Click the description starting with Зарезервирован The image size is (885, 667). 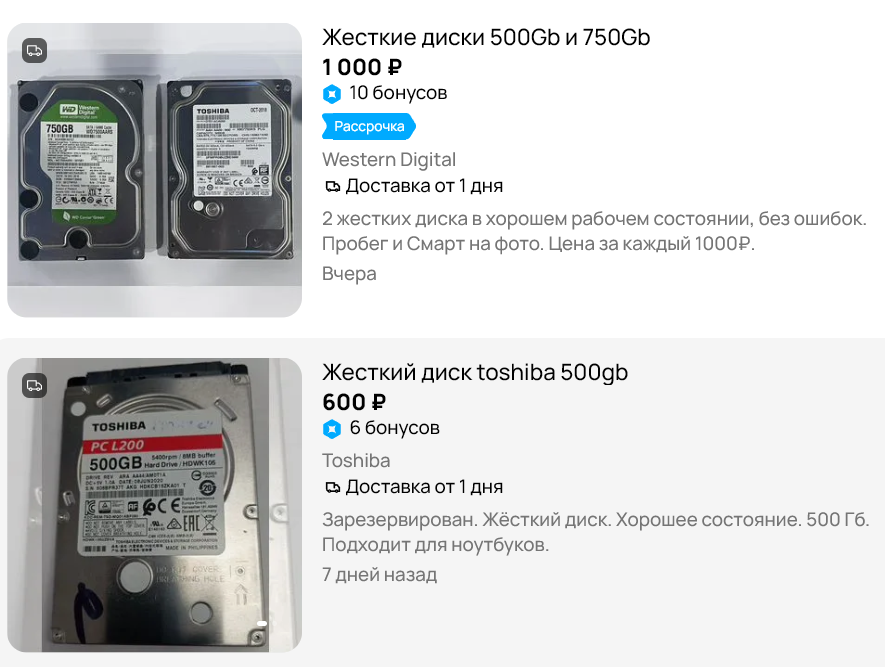pos(595,532)
